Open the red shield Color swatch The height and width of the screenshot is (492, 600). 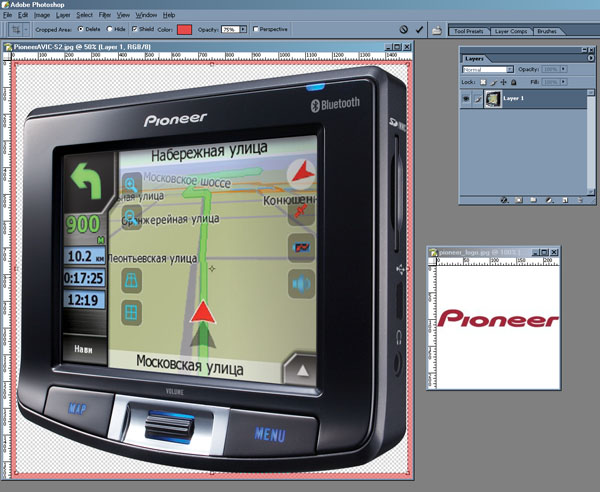(184, 29)
